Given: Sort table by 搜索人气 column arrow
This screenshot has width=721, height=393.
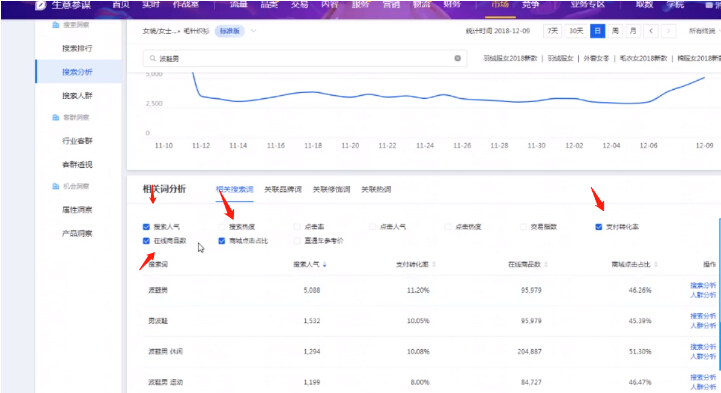Looking at the screenshot, I should coord(325,264).
